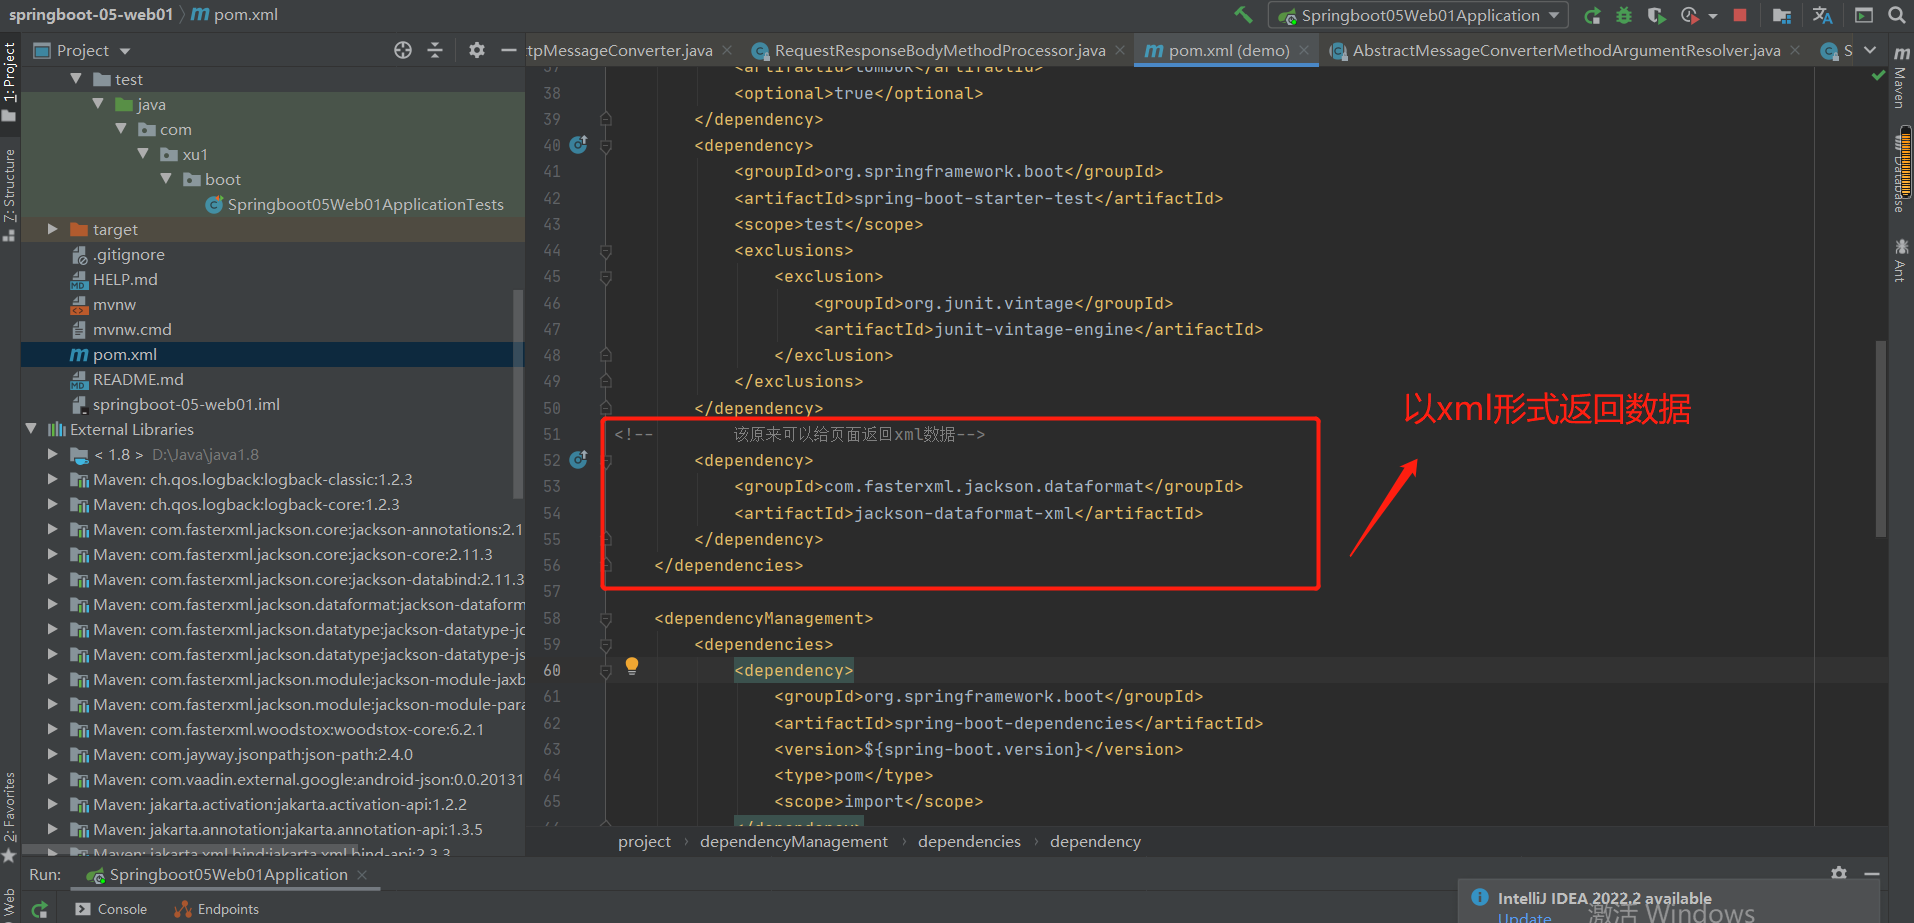
Task: Place the cursor on the jackson-dataformat-xml artifactId line
Action: point(968,513)
